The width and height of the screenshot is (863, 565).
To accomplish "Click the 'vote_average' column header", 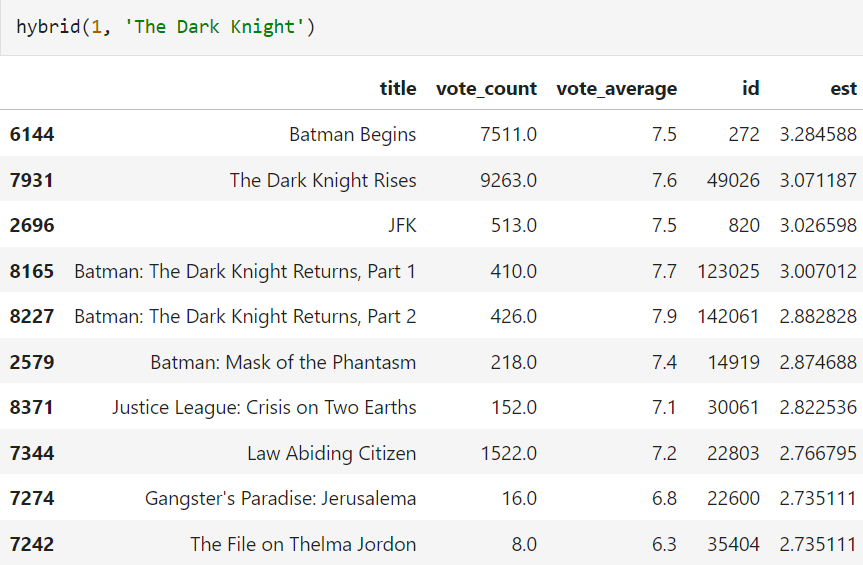I will [x=616, y=88].
